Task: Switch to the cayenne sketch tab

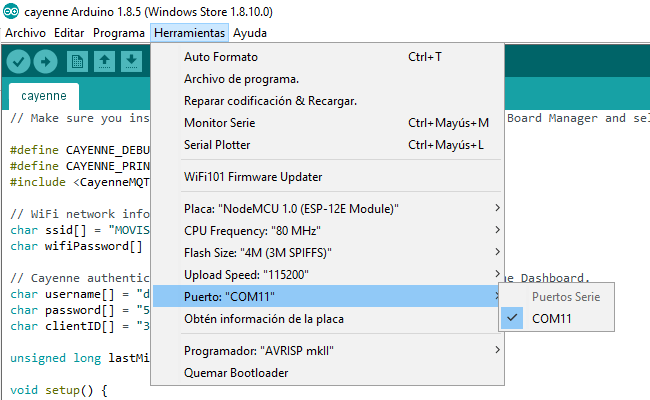Action: click(44, 96)
